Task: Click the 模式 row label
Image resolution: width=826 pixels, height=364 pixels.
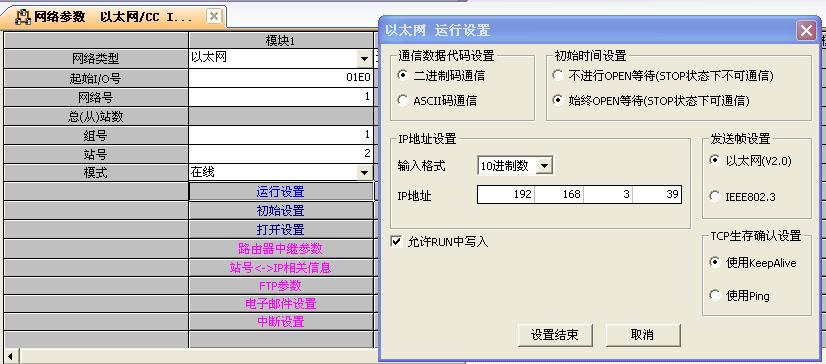Action: point(95,172)
